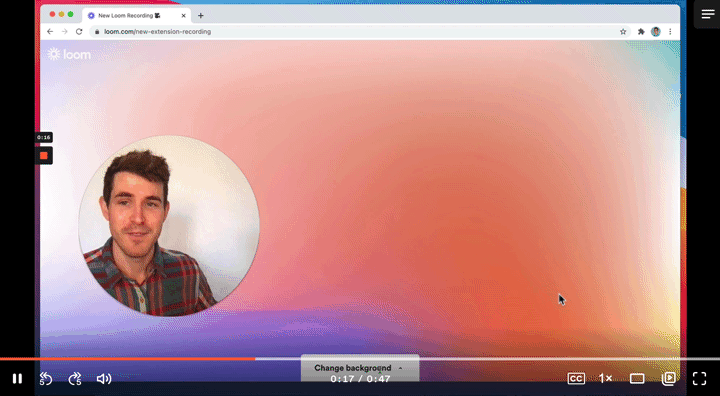Reload the loom.com page
This screenshot has width=720, height=396.
79,32
